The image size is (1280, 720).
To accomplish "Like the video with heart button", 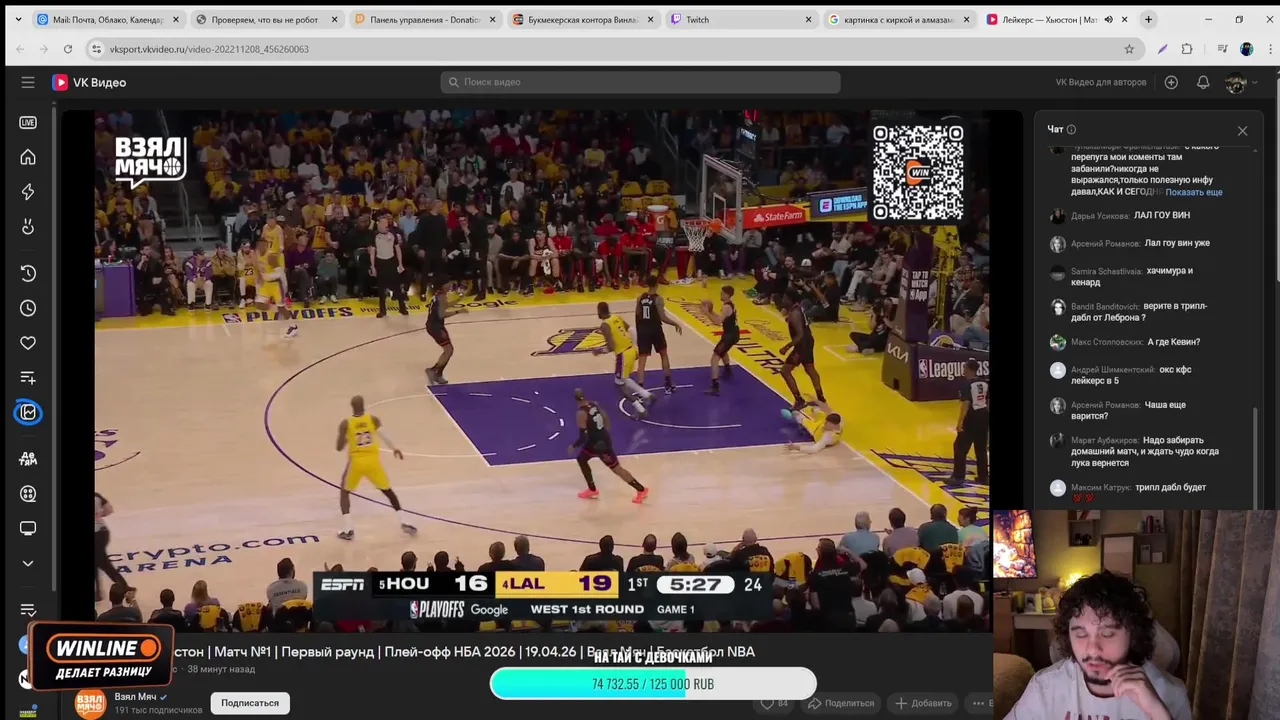I will [774, 703].
